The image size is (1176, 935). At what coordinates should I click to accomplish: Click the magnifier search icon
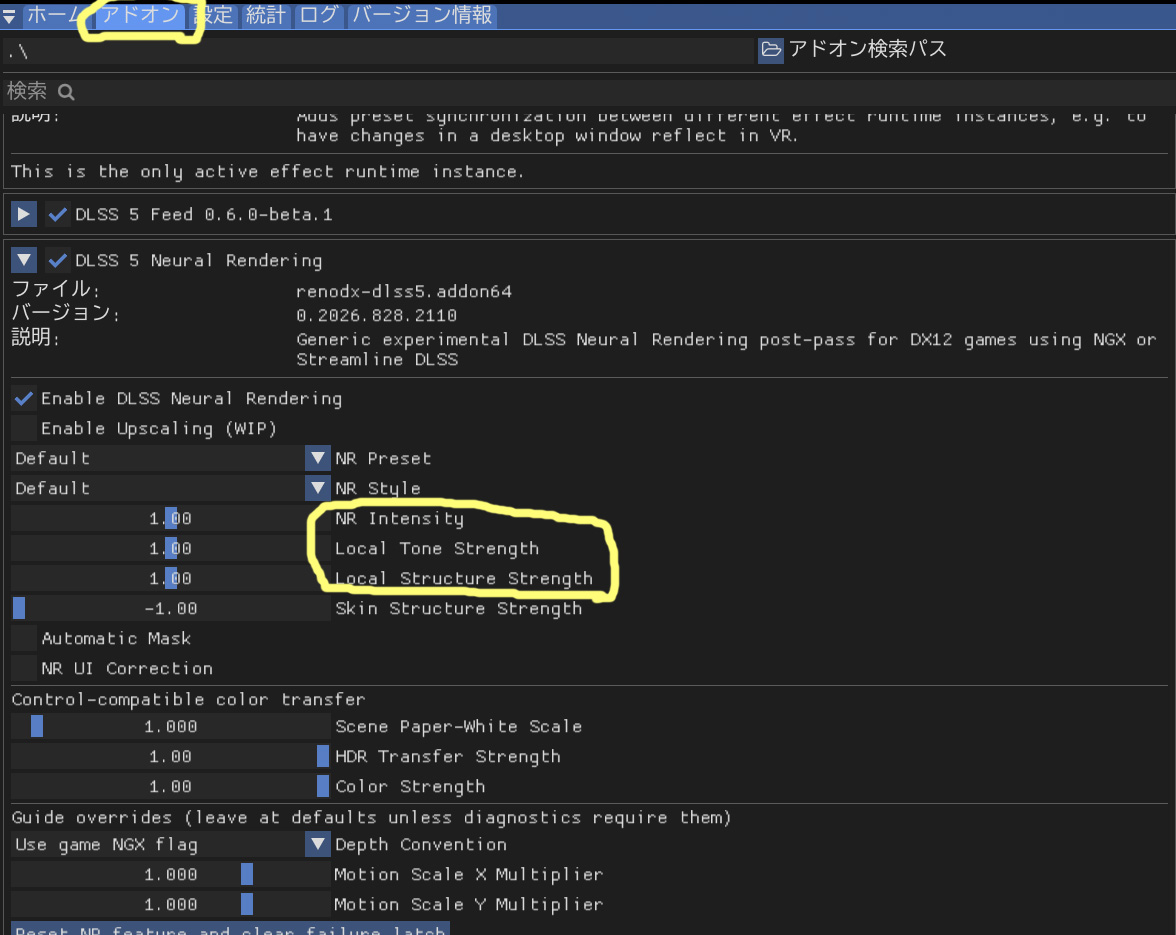(66, 92)
